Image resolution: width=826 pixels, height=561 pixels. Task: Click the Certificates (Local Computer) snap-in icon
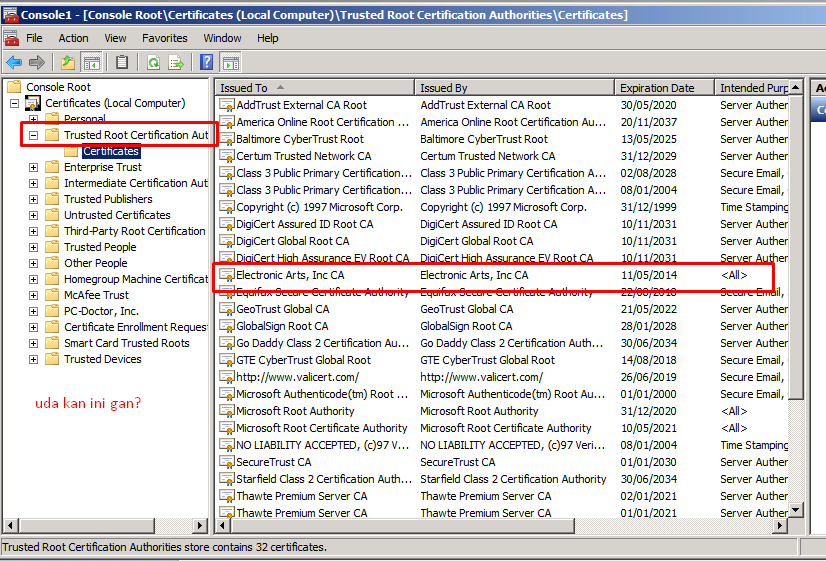(x=33, y=103)
